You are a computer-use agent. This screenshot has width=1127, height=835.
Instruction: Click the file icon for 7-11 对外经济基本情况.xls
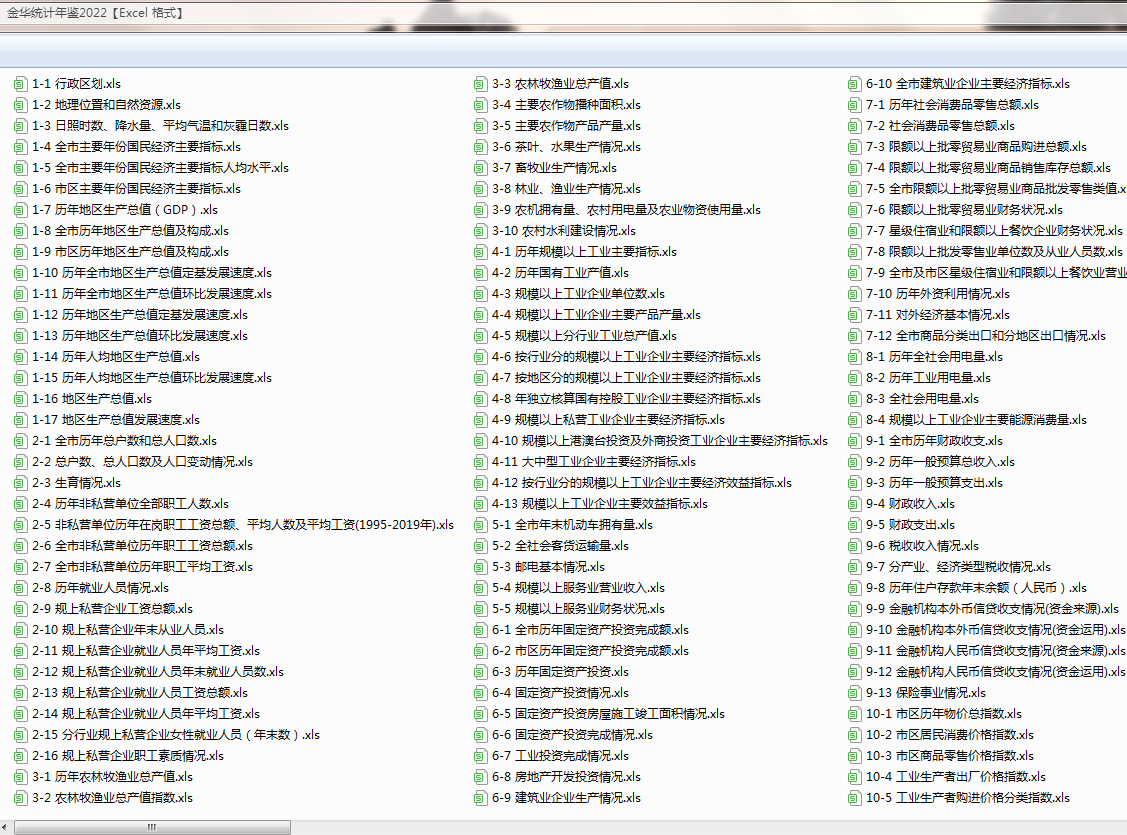[854, 315]
